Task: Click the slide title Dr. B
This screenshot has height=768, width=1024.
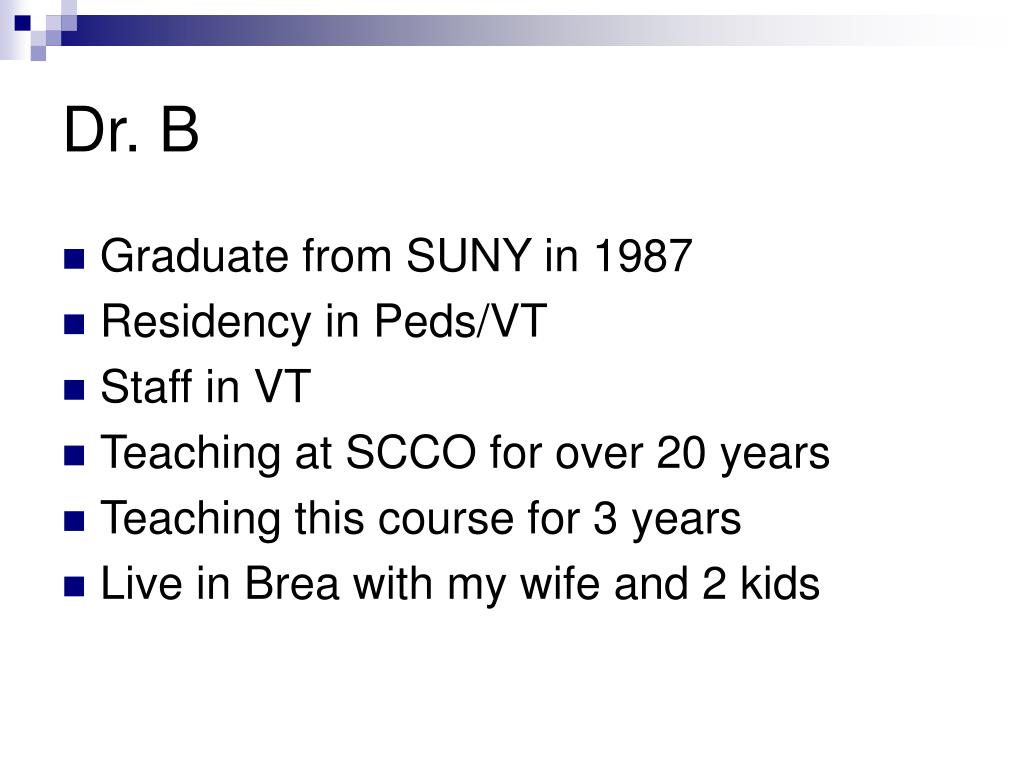Action: tap(131, 130)
